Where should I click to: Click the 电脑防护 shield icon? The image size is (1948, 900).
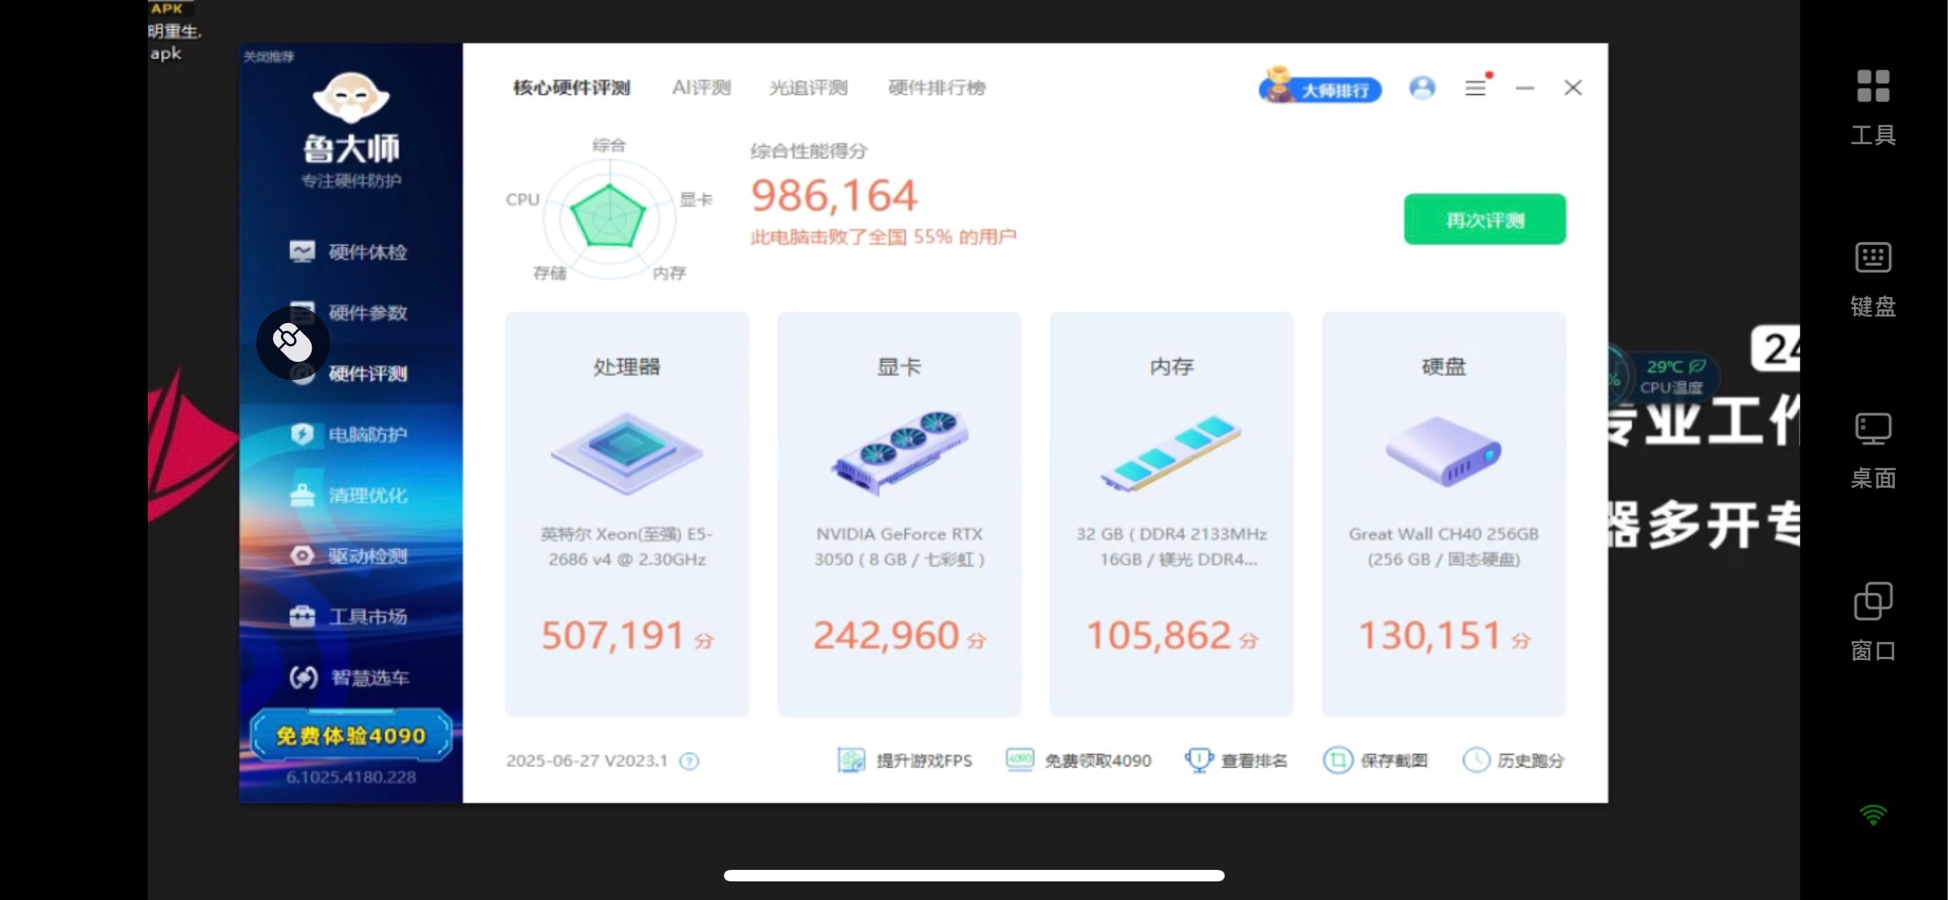[302, 434]
